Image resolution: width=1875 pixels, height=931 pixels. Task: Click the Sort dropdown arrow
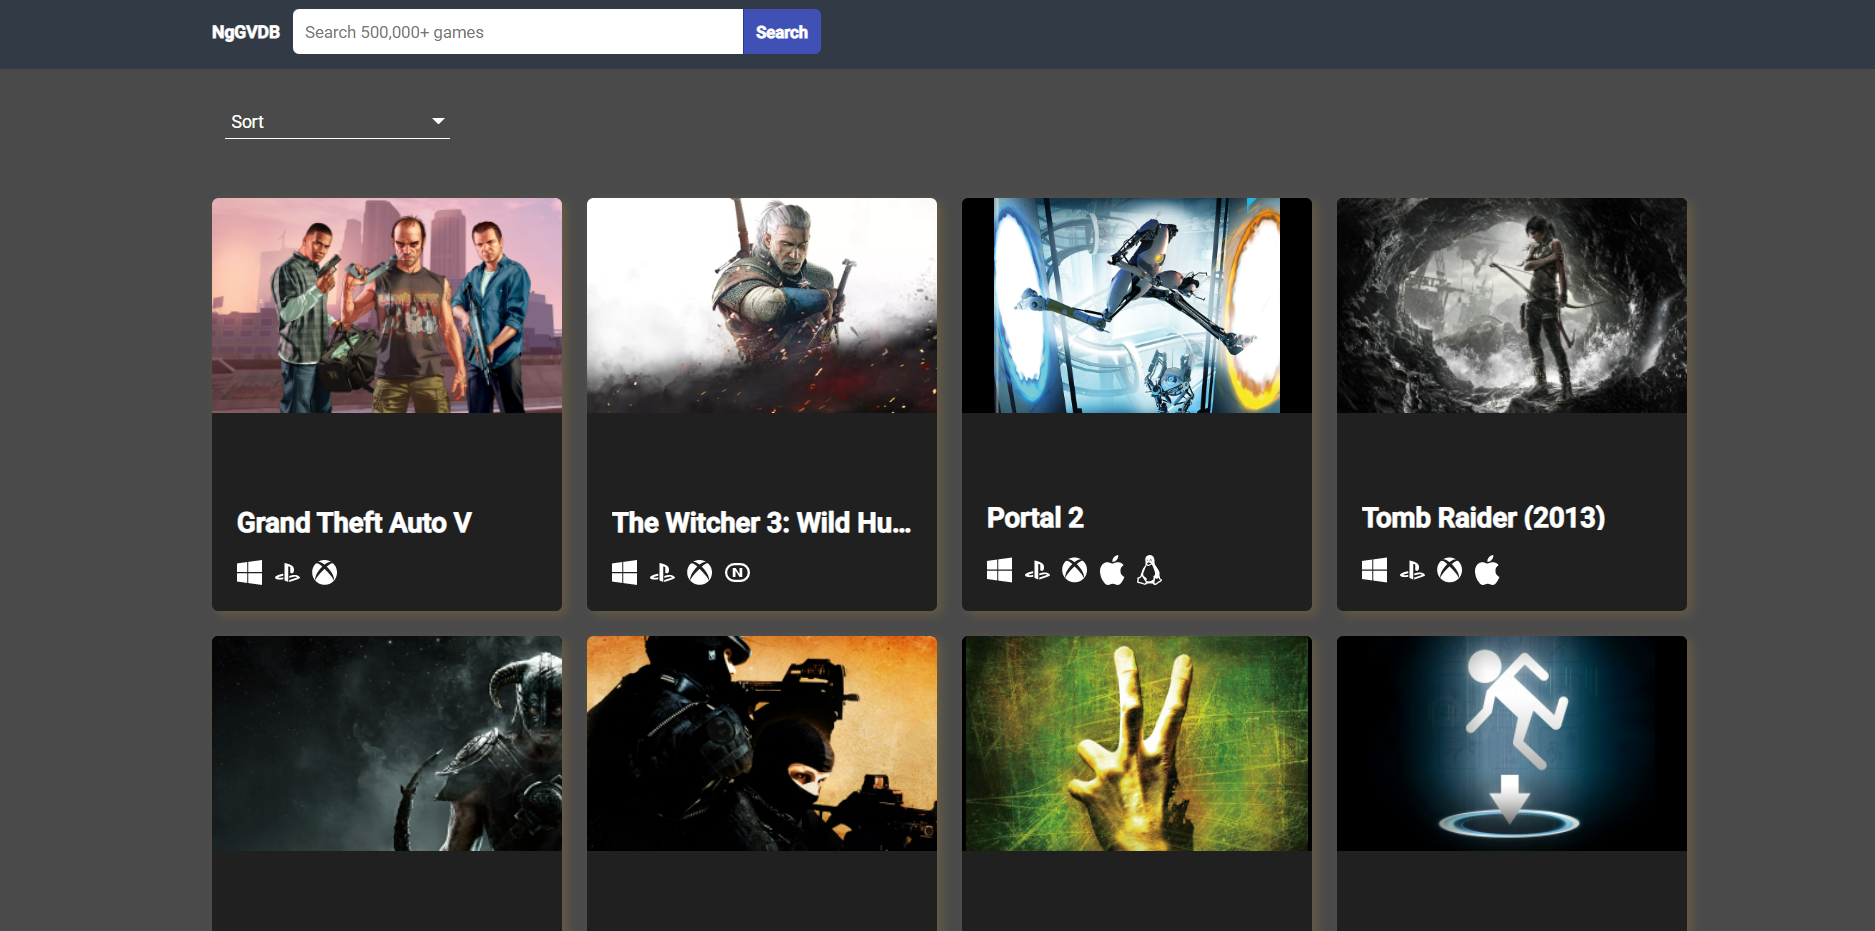[438, 120]
